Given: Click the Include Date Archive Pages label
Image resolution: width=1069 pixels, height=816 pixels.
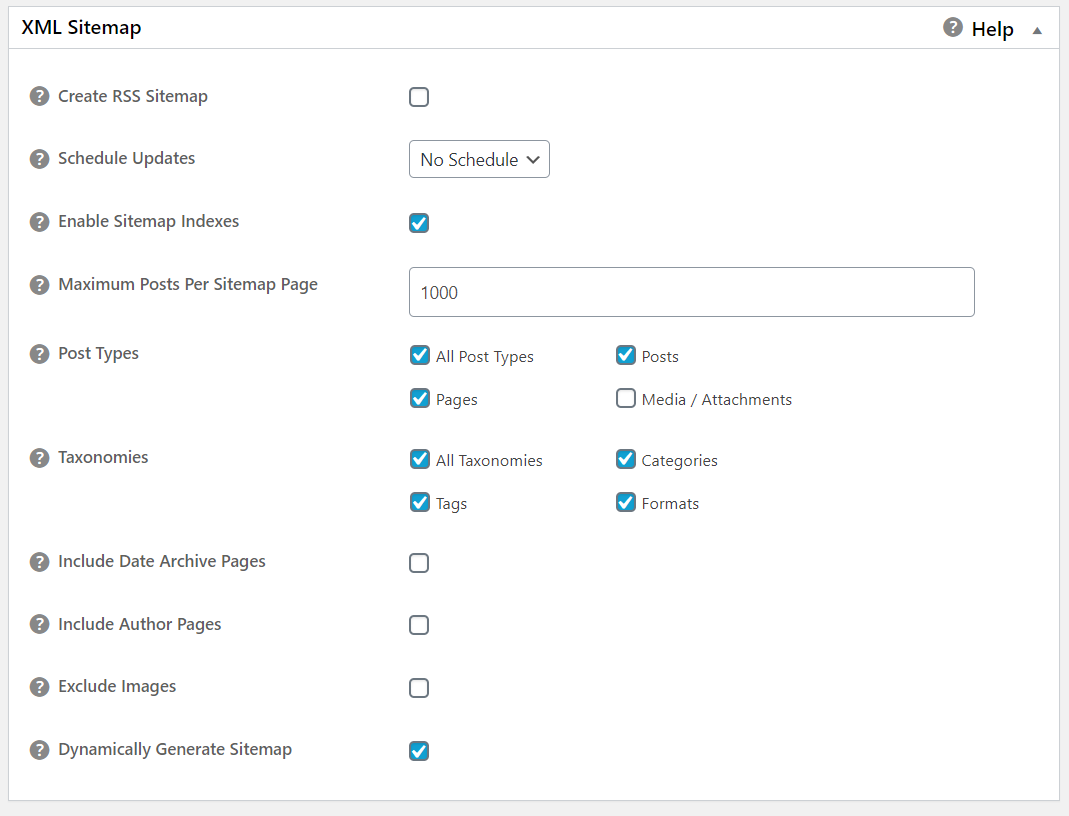Looking at the screenshot, I should 162,561.
